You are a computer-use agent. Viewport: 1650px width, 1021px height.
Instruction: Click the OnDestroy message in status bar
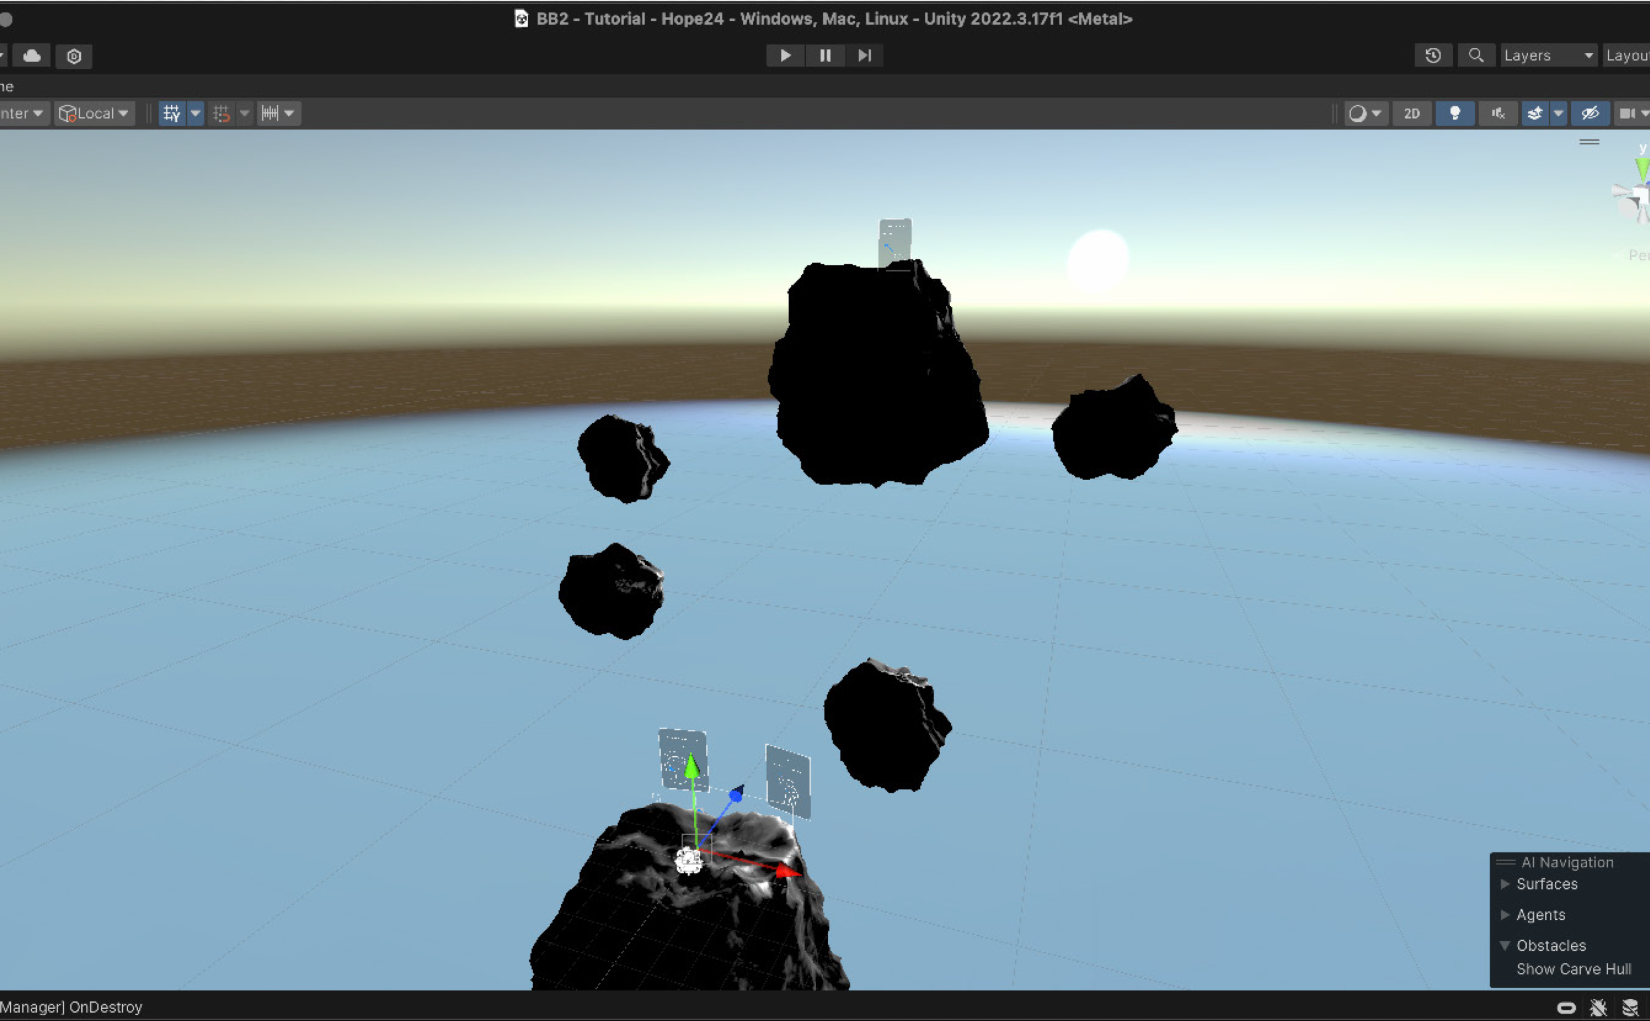(x=70, y=1007)
